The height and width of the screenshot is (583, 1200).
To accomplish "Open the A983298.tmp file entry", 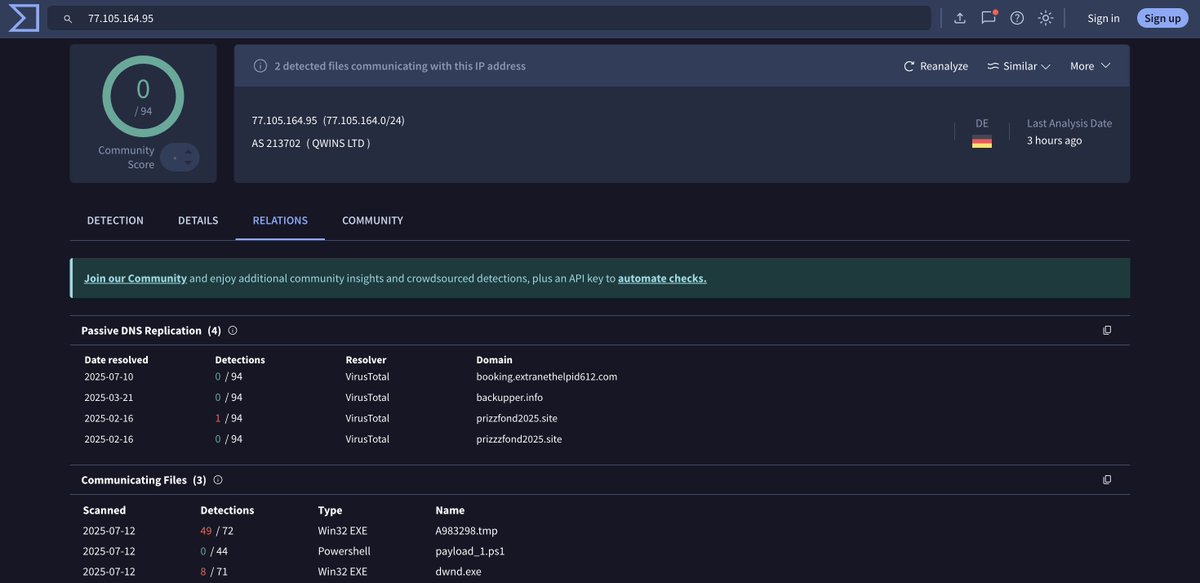I will pyautogui.click(x=467, y=531).
